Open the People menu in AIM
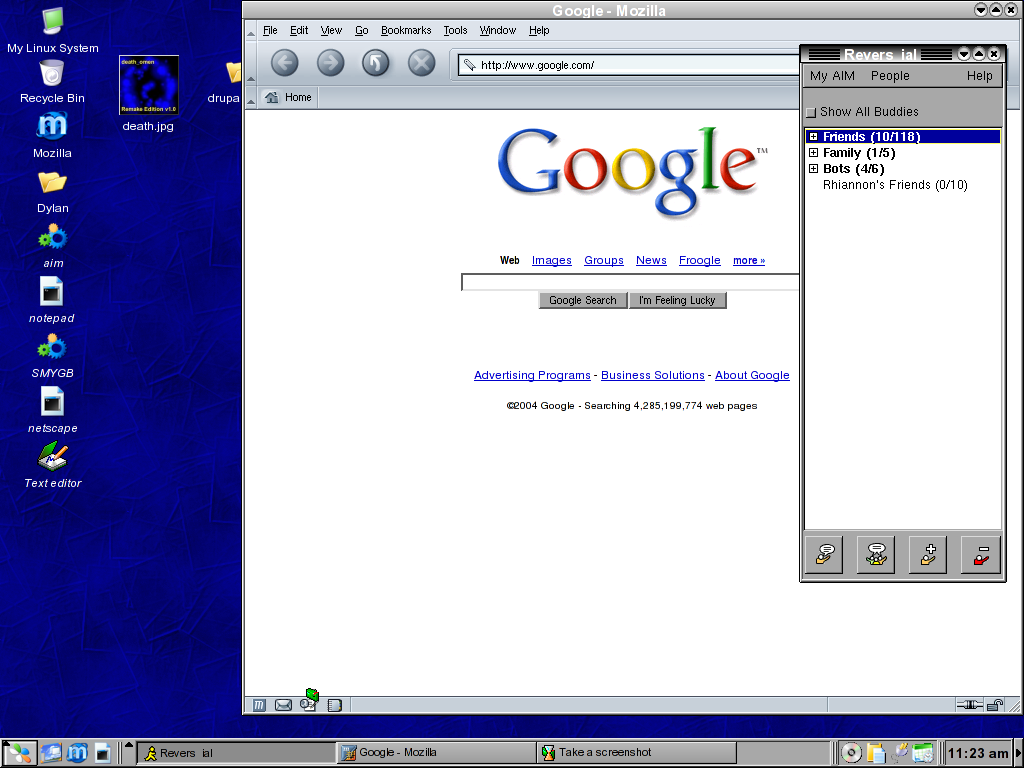Viewport: 1024px width, 768px height. pos(890,76)
